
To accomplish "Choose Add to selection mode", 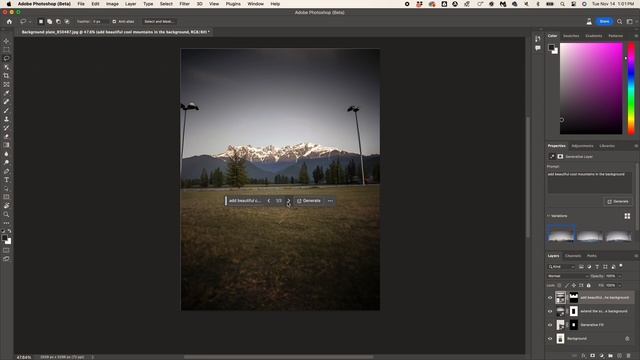I will coord(49,21).
